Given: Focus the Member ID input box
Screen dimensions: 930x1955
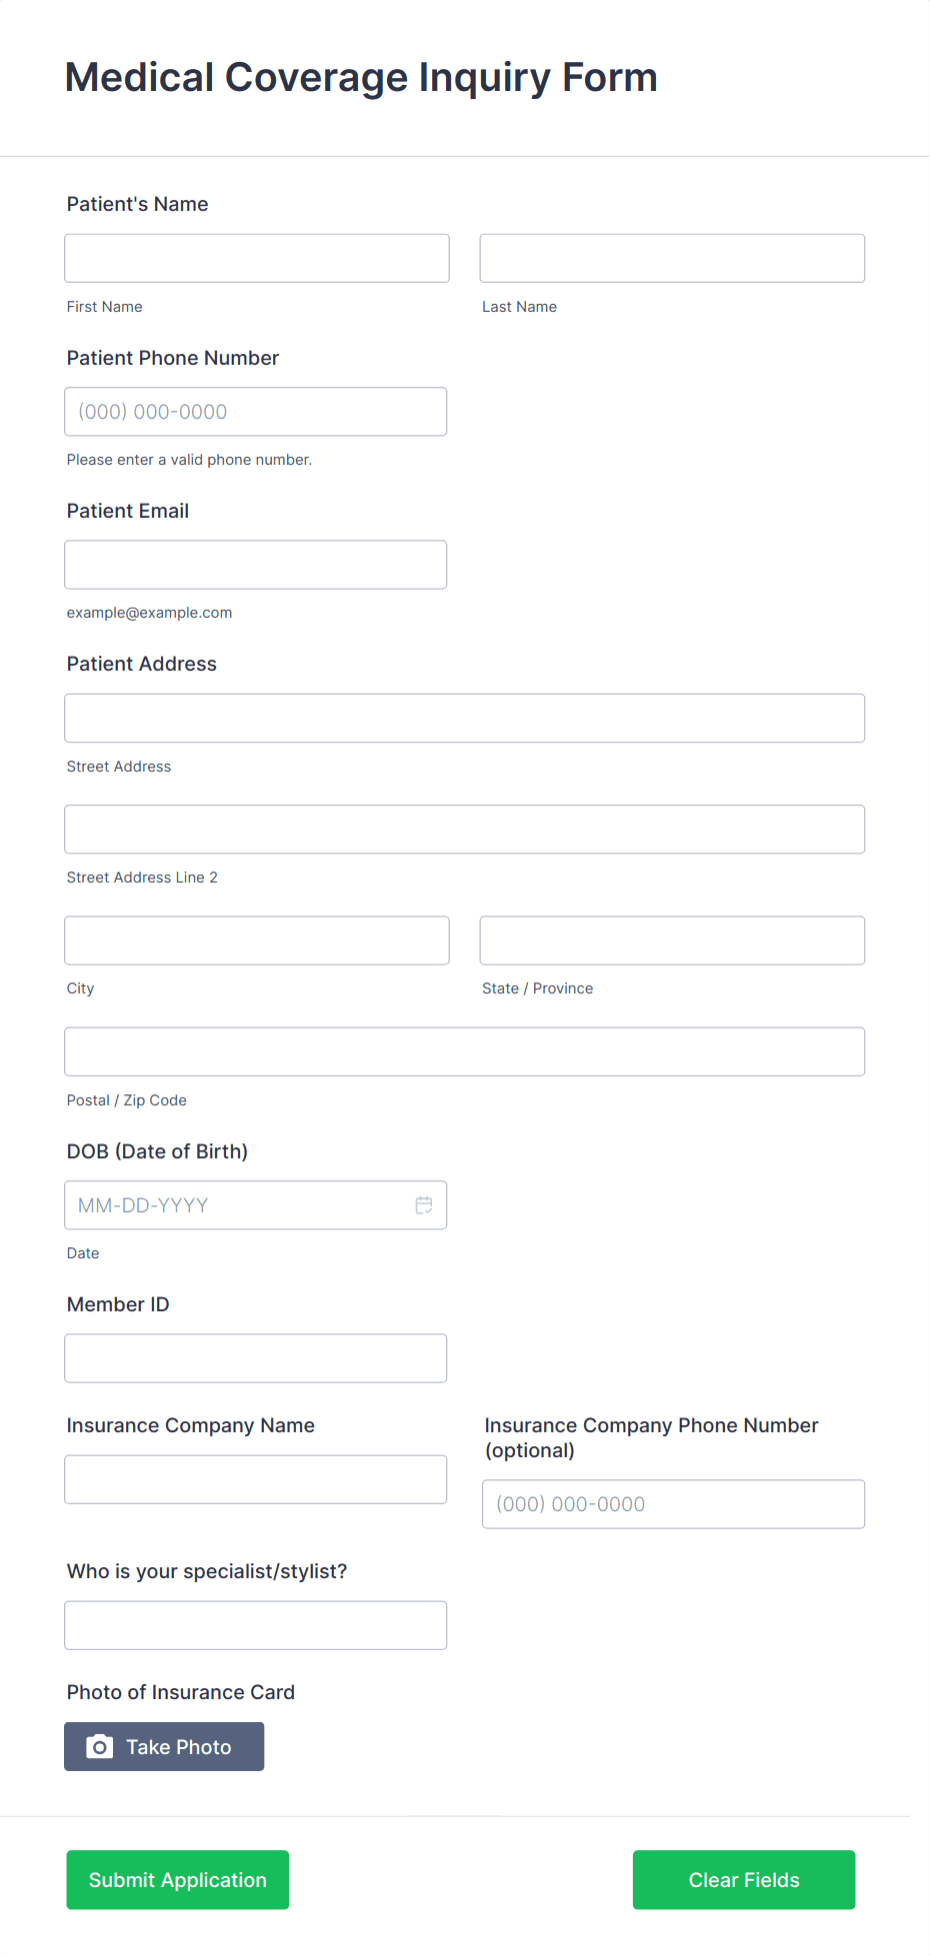Looking at the screenshot, I should pyautogui.click(x=255, y=1357).
